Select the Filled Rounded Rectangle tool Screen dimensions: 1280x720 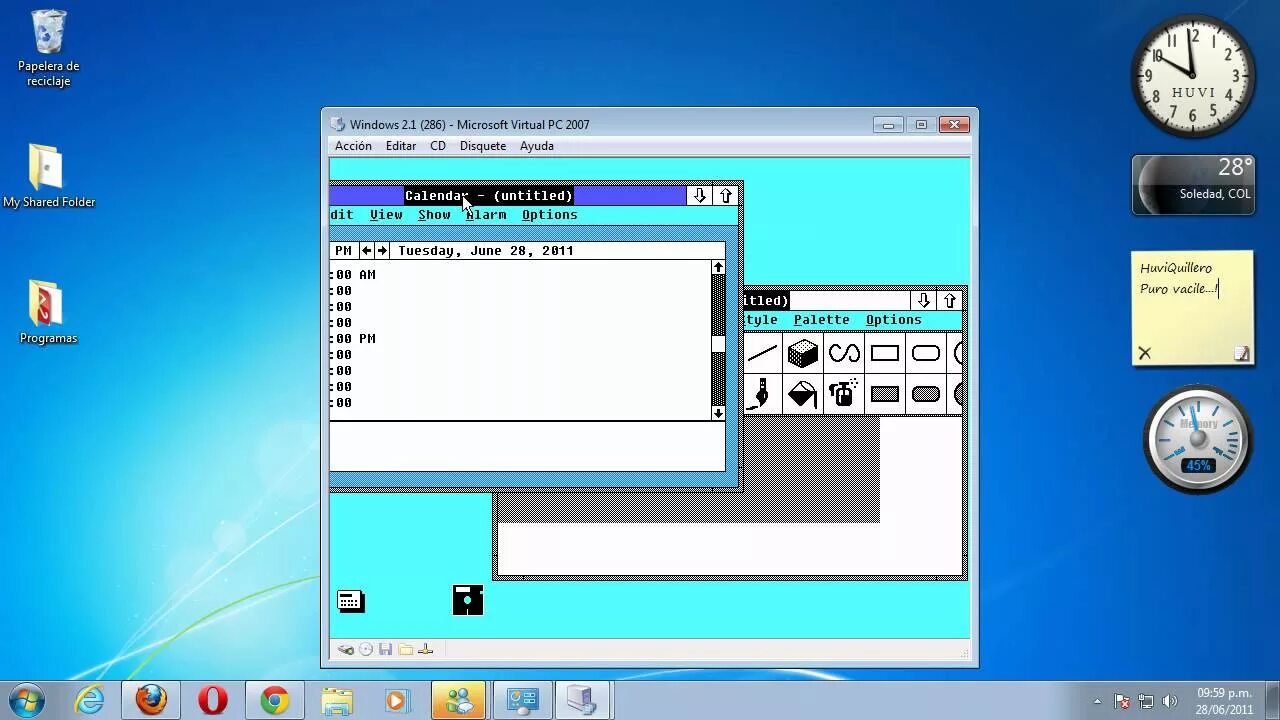[926, 394]
